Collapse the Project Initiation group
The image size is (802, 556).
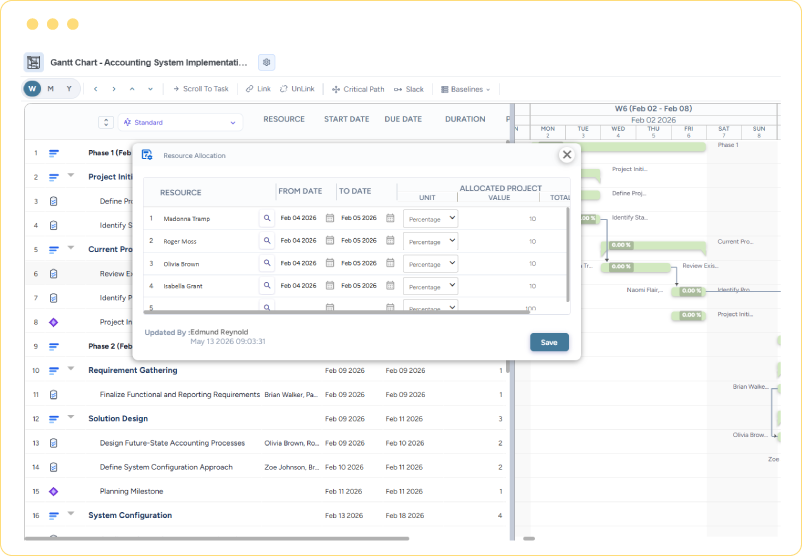[71, 175]
